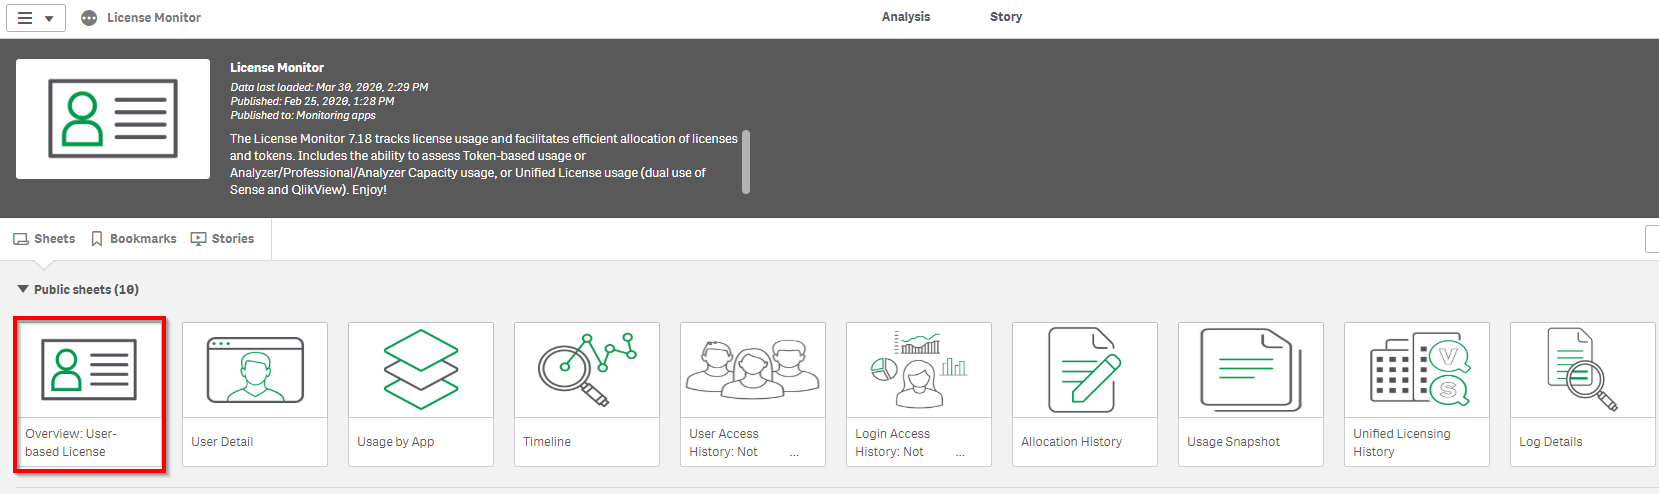Open the Timeline sheet icon
The height and width of the screenshot is (494, 1659).
(x=587, y=370)
